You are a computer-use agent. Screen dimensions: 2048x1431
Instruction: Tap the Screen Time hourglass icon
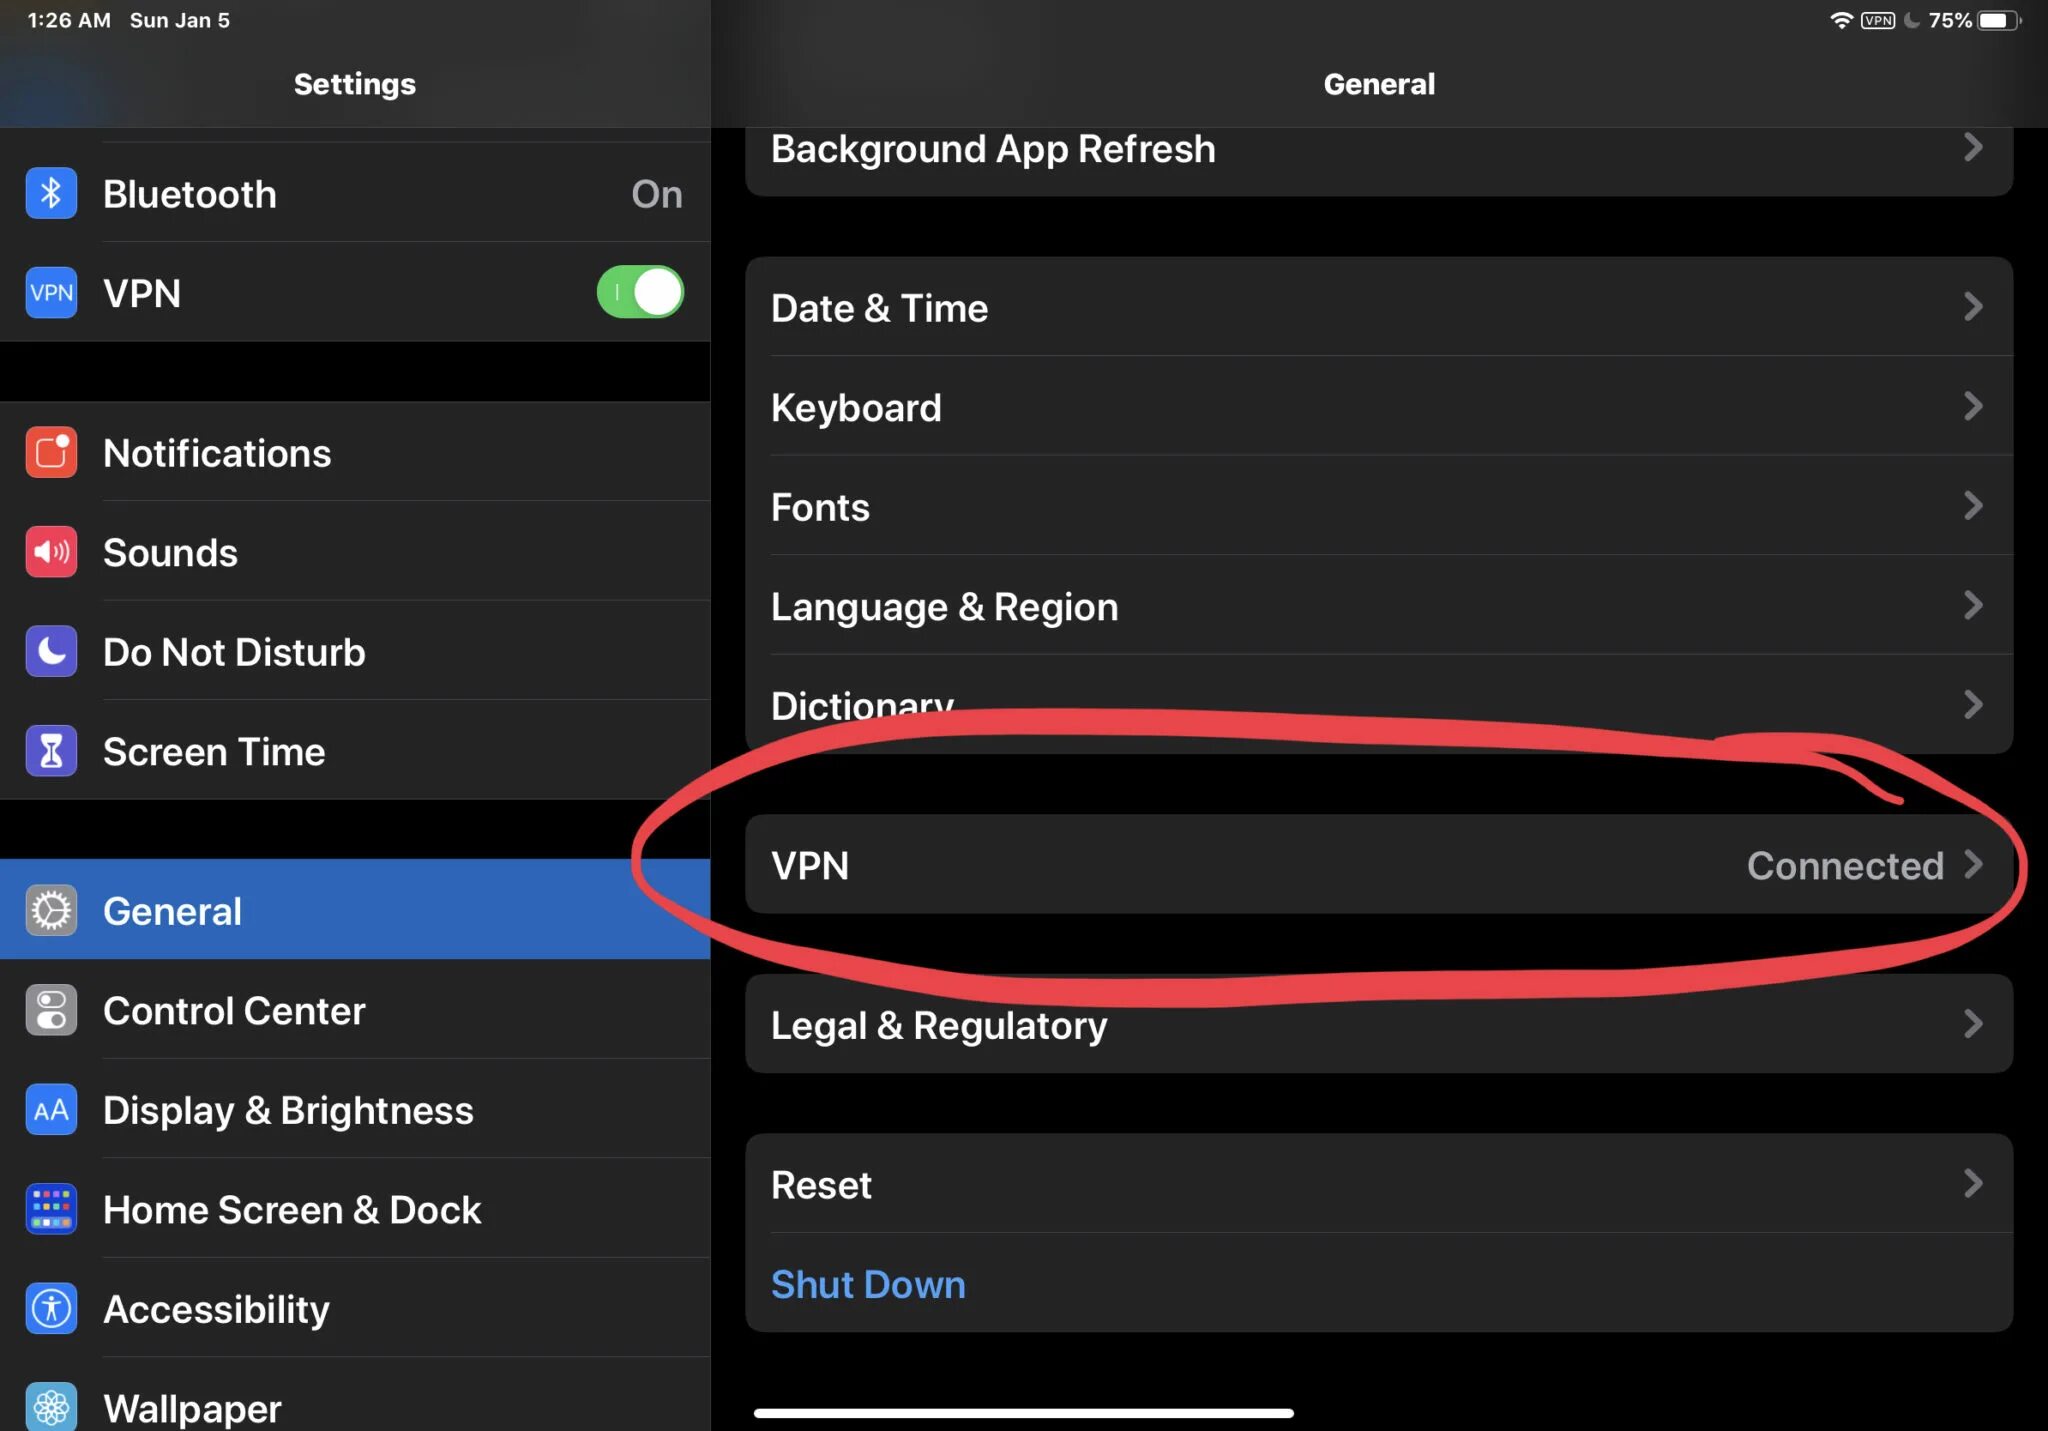coord(50,751)
